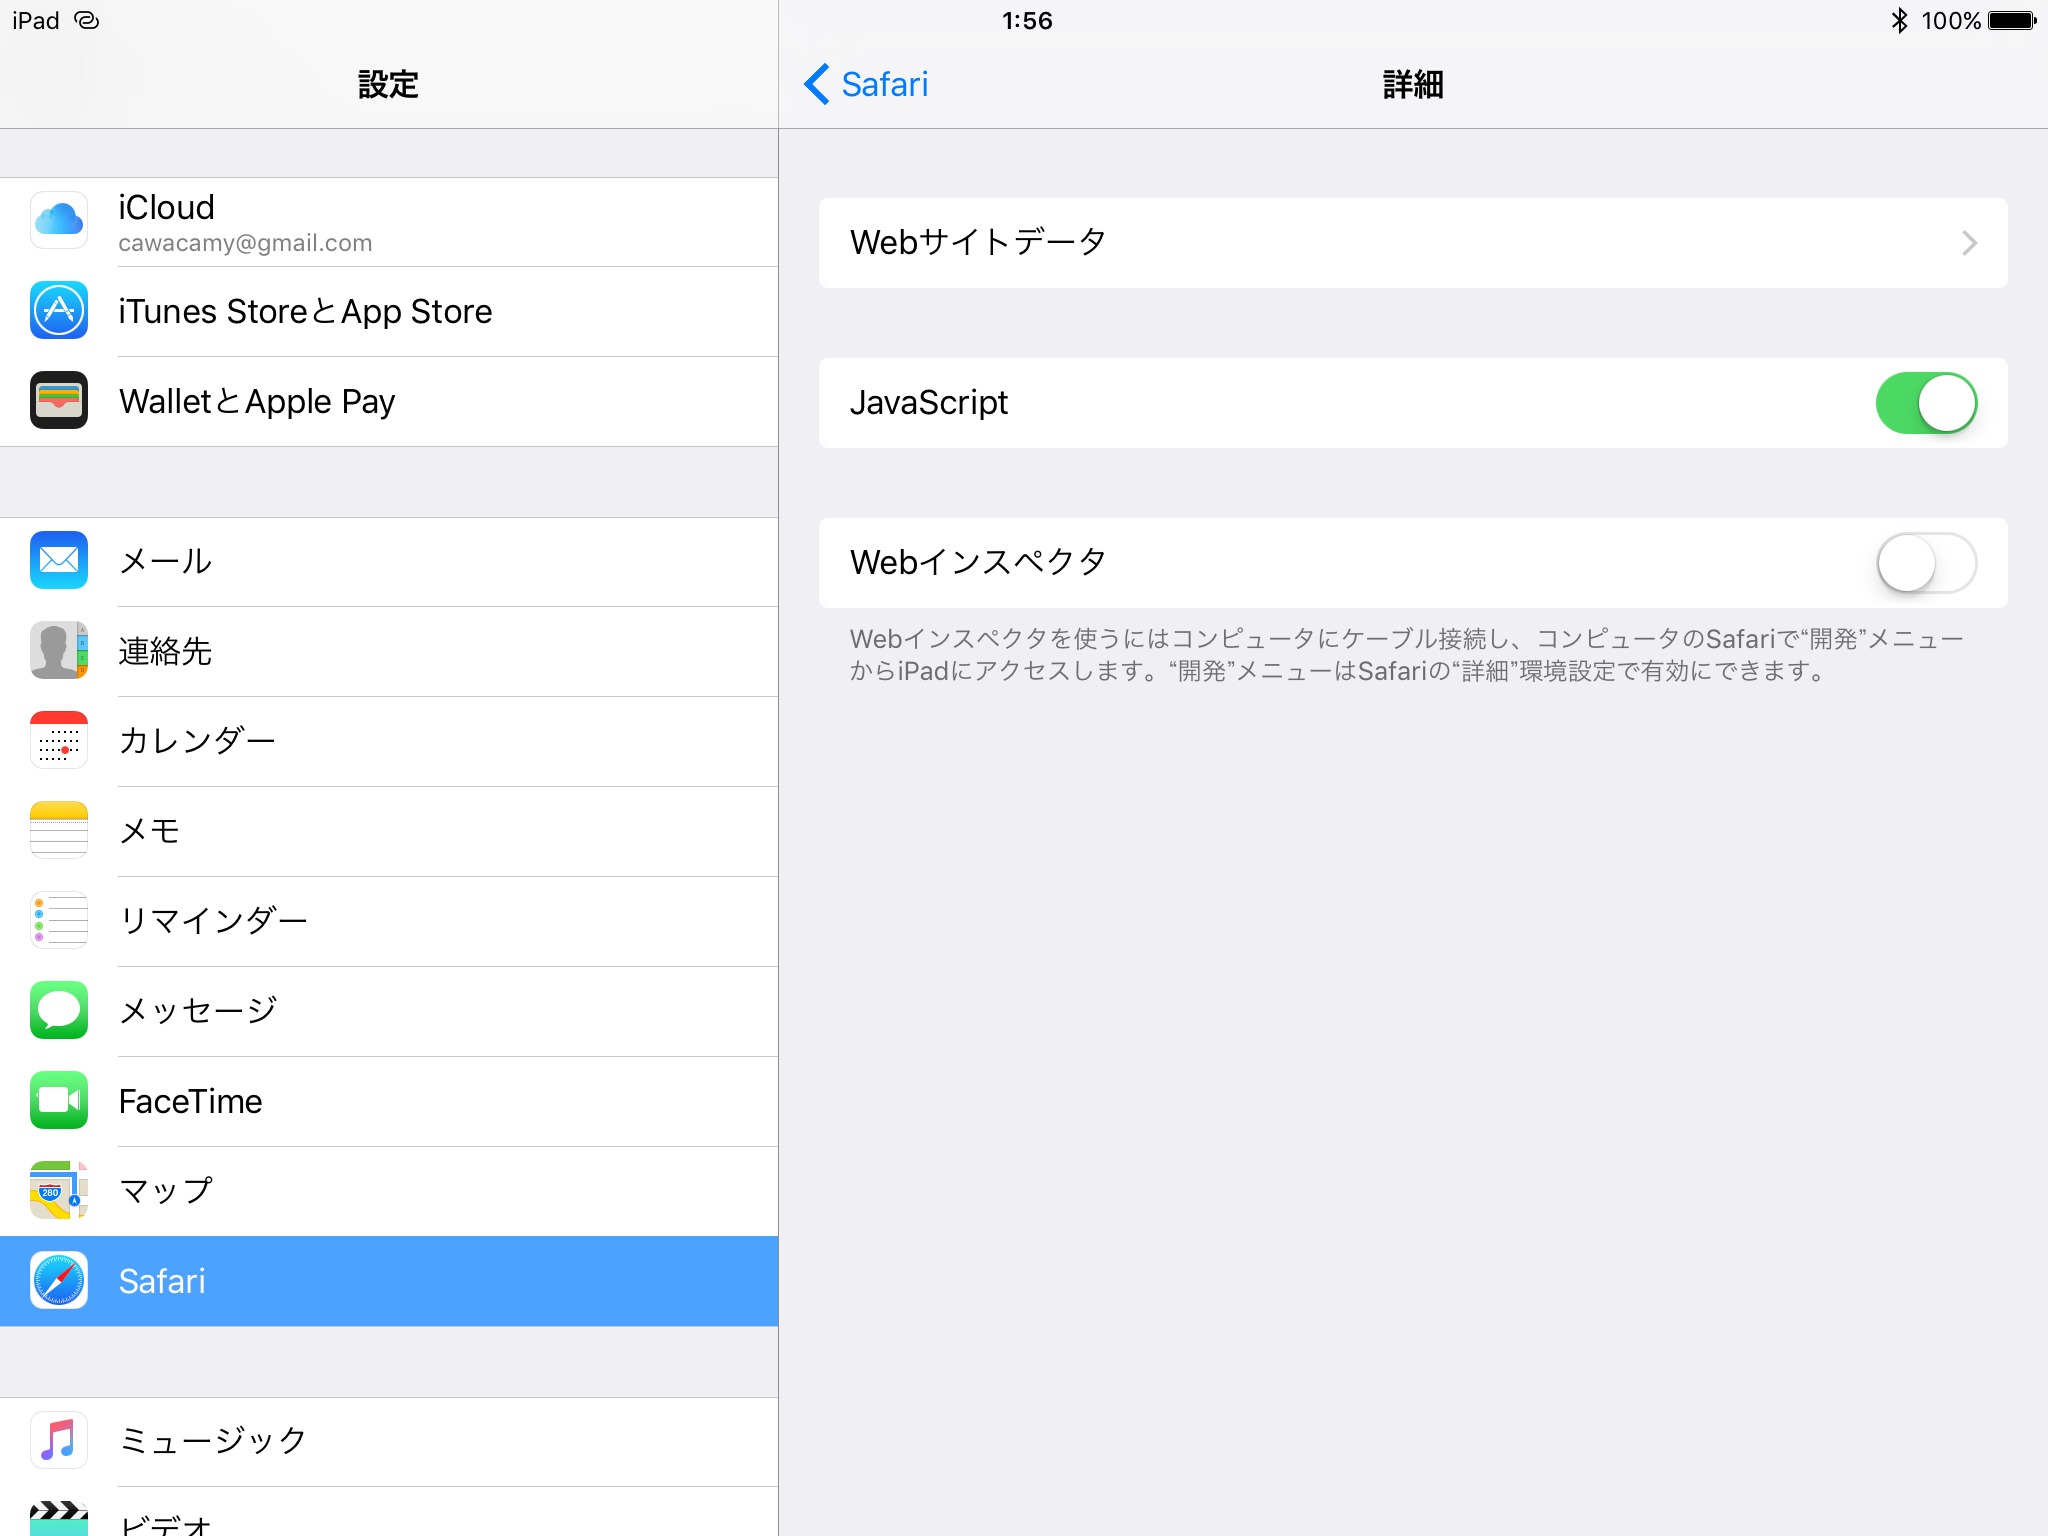Tap the Safari back link text

pyautogui.click(x=884, y=84)
